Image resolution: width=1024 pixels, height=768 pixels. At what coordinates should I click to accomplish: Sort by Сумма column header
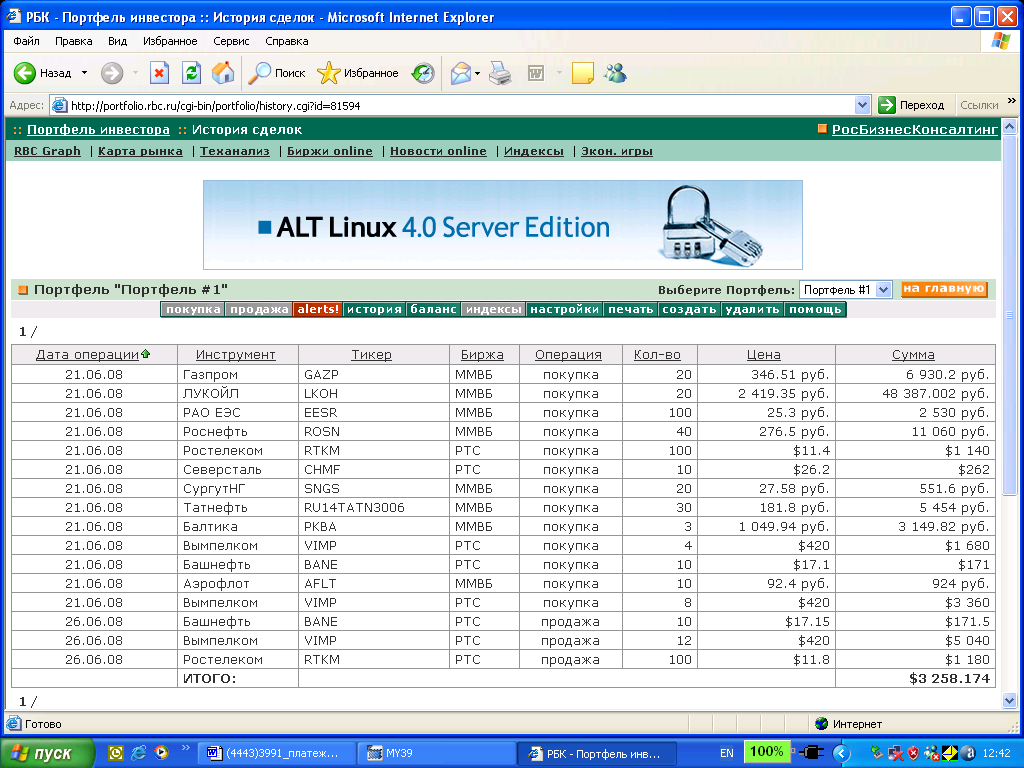(x=914, y=355)
